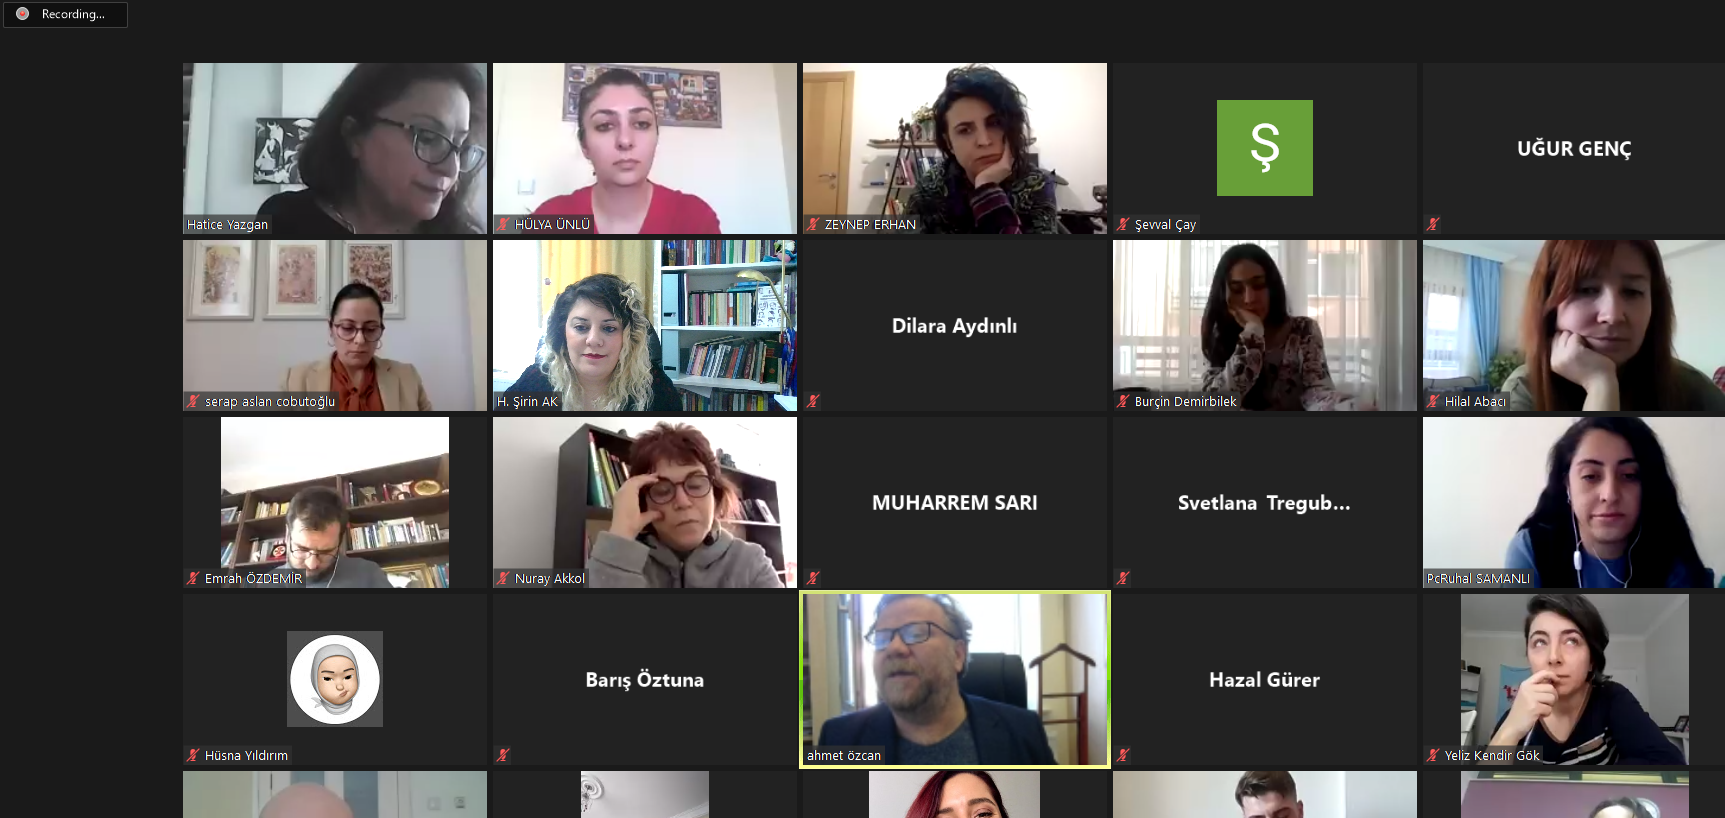Click the green Ş avatar of Şevval Çay

tap(1265, 148)
